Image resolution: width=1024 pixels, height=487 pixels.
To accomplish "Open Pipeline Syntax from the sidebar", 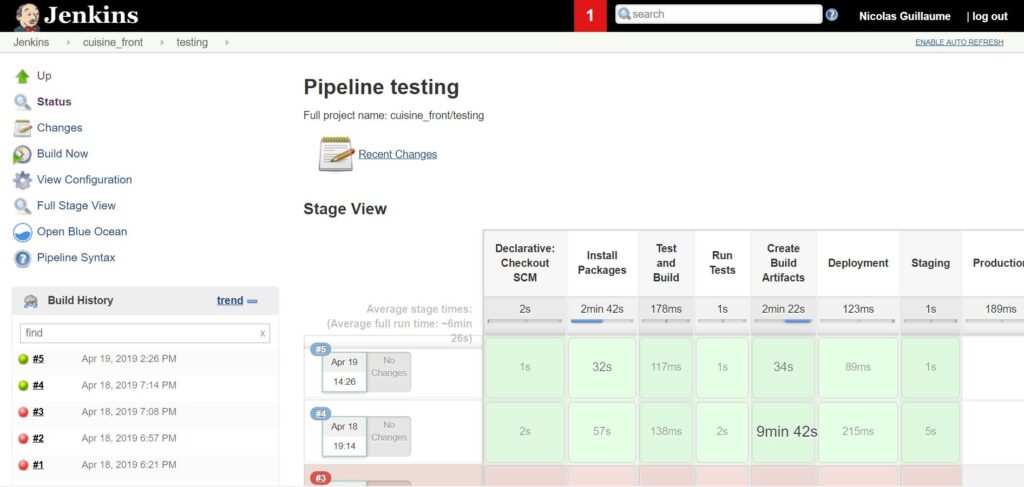I will point(76,258).
